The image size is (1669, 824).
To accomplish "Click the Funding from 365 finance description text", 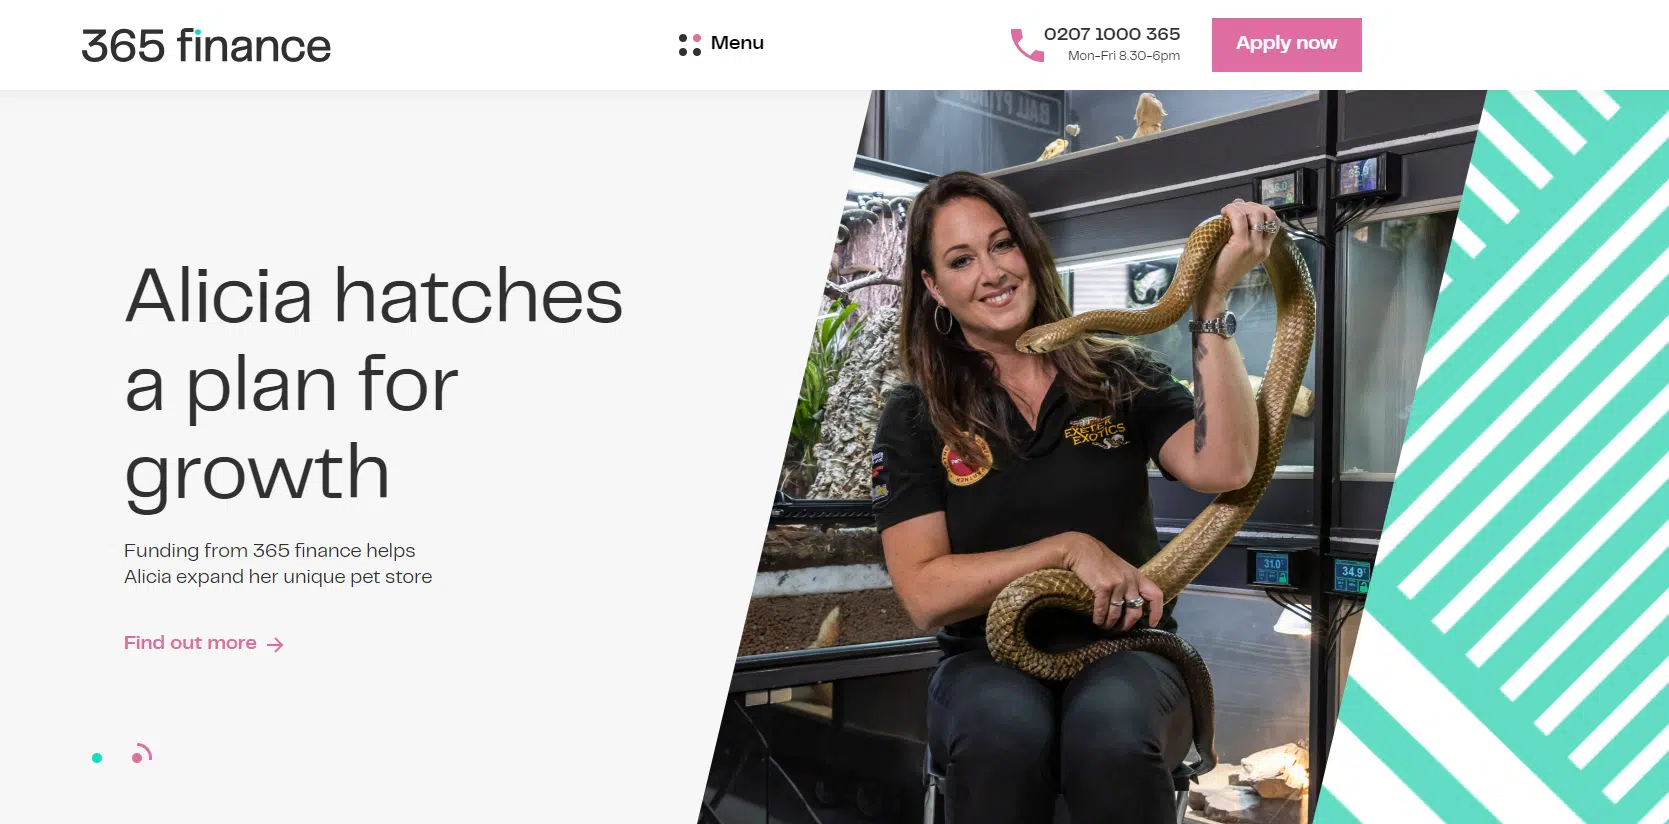I will pyautogui.click(x=278, y=564).
